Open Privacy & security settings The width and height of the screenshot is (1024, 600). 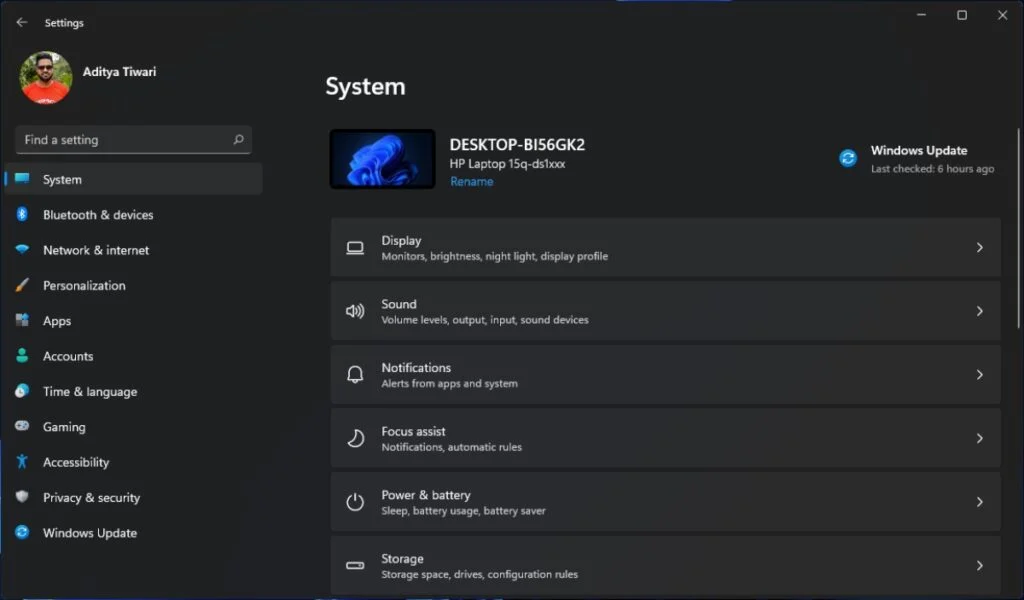(91, 497)
